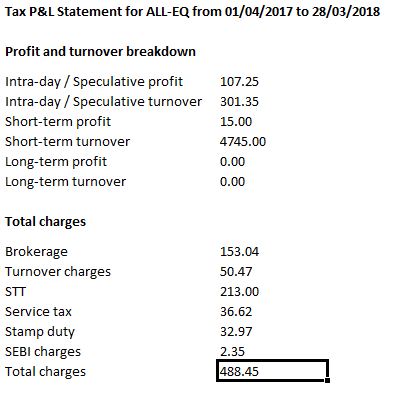Viewport: 413px width, 395px height.
Task: Click the fill handle of the selected cell
Action: (327, 380)
